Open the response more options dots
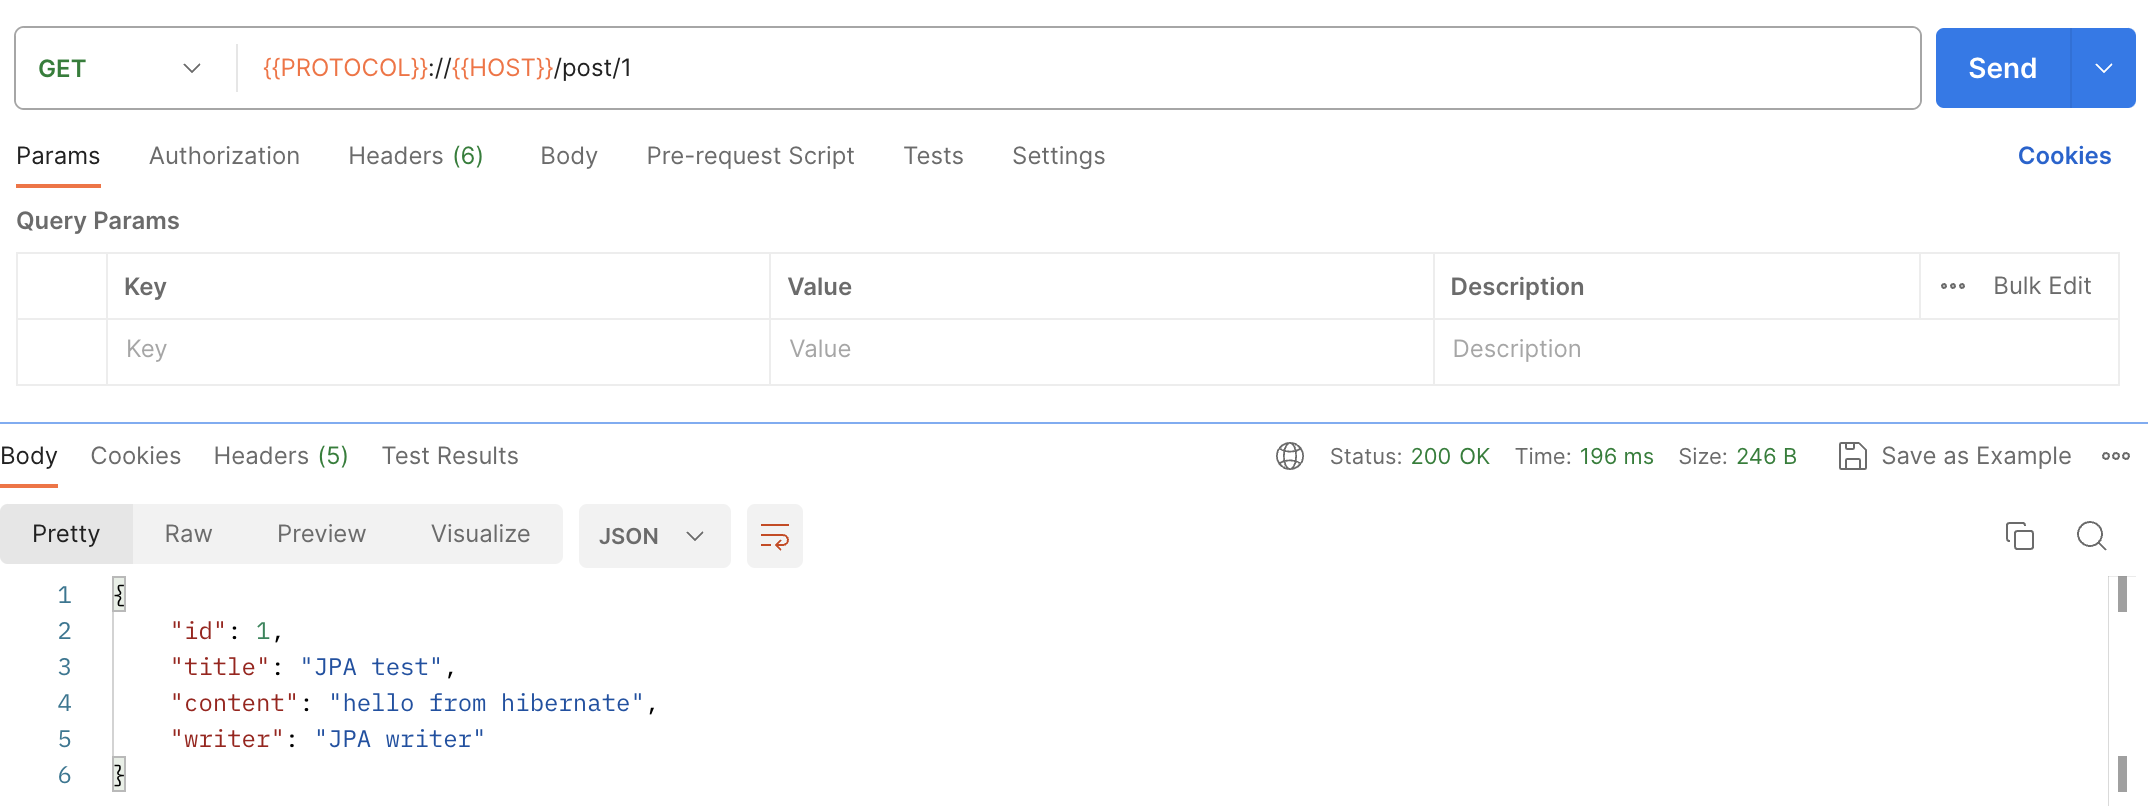 [x=2116, y=456]
